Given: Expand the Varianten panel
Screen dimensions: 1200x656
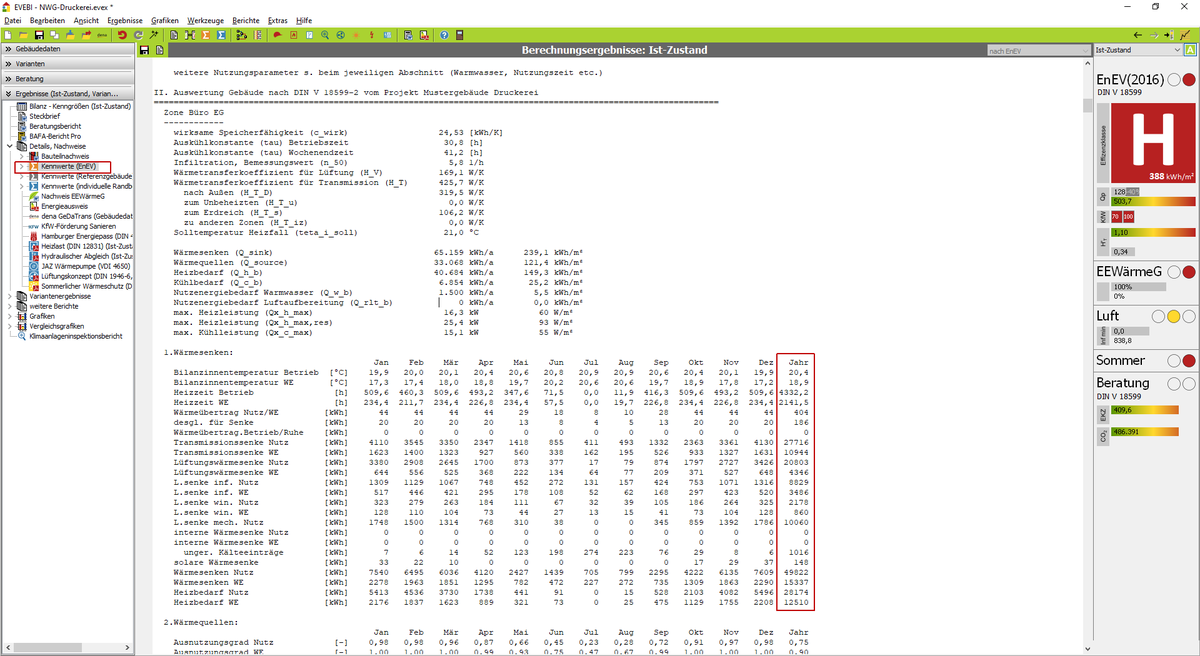Looking at the screenshot, I should (67, 64).
